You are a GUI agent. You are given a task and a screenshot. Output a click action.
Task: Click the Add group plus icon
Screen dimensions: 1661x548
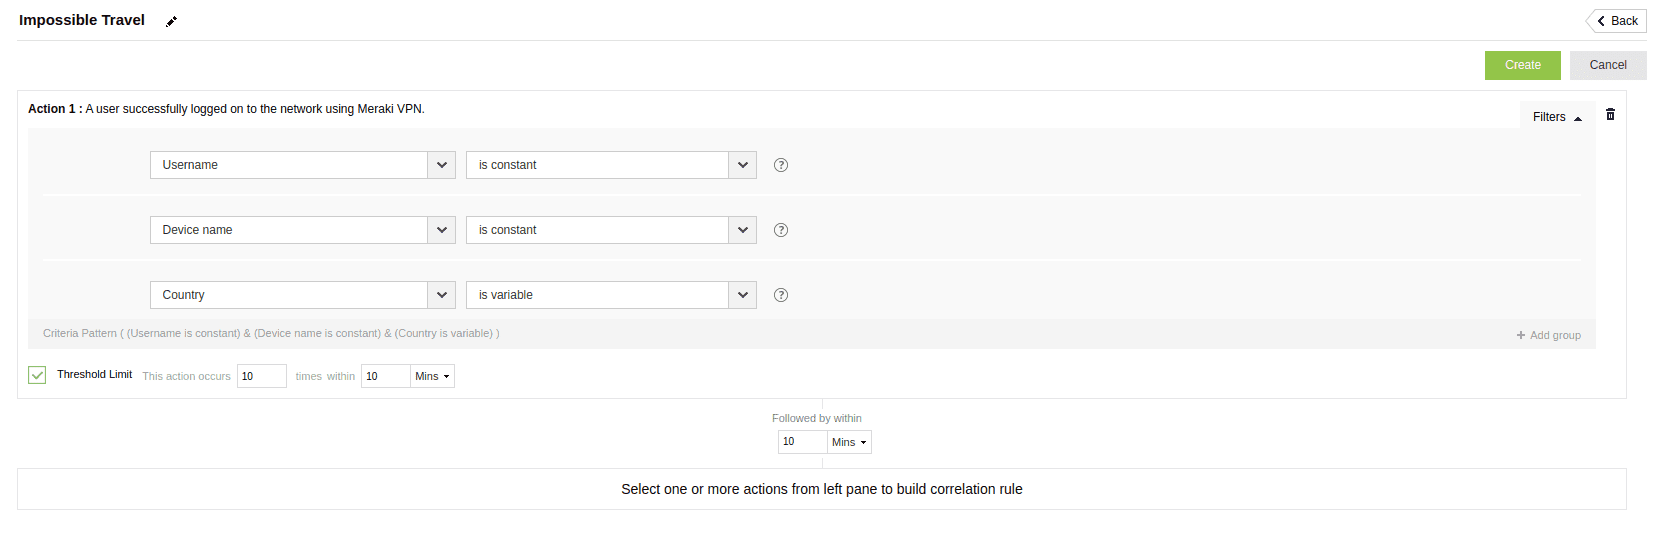1521,336
